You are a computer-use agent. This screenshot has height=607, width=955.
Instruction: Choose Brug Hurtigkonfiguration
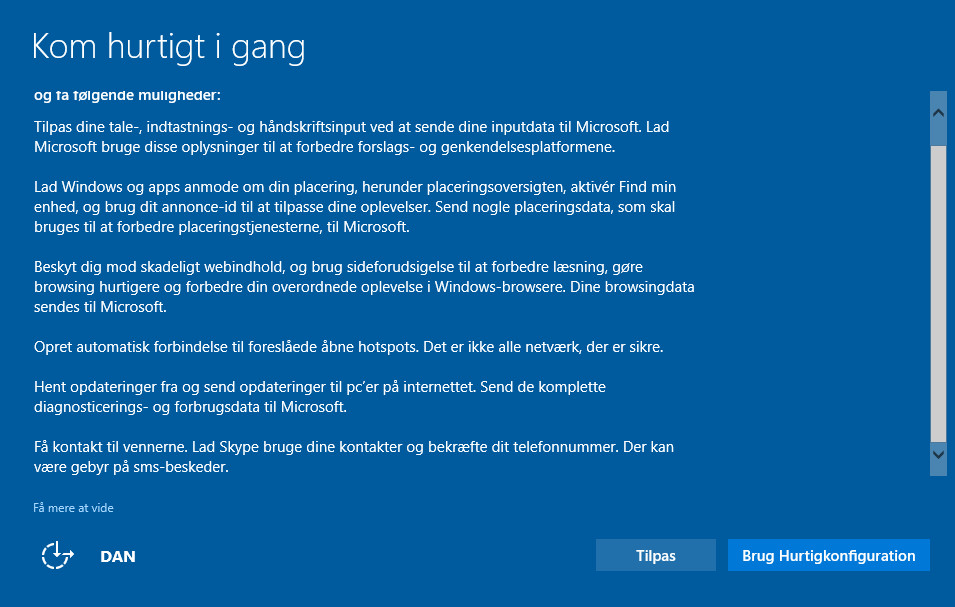point(828,556)
